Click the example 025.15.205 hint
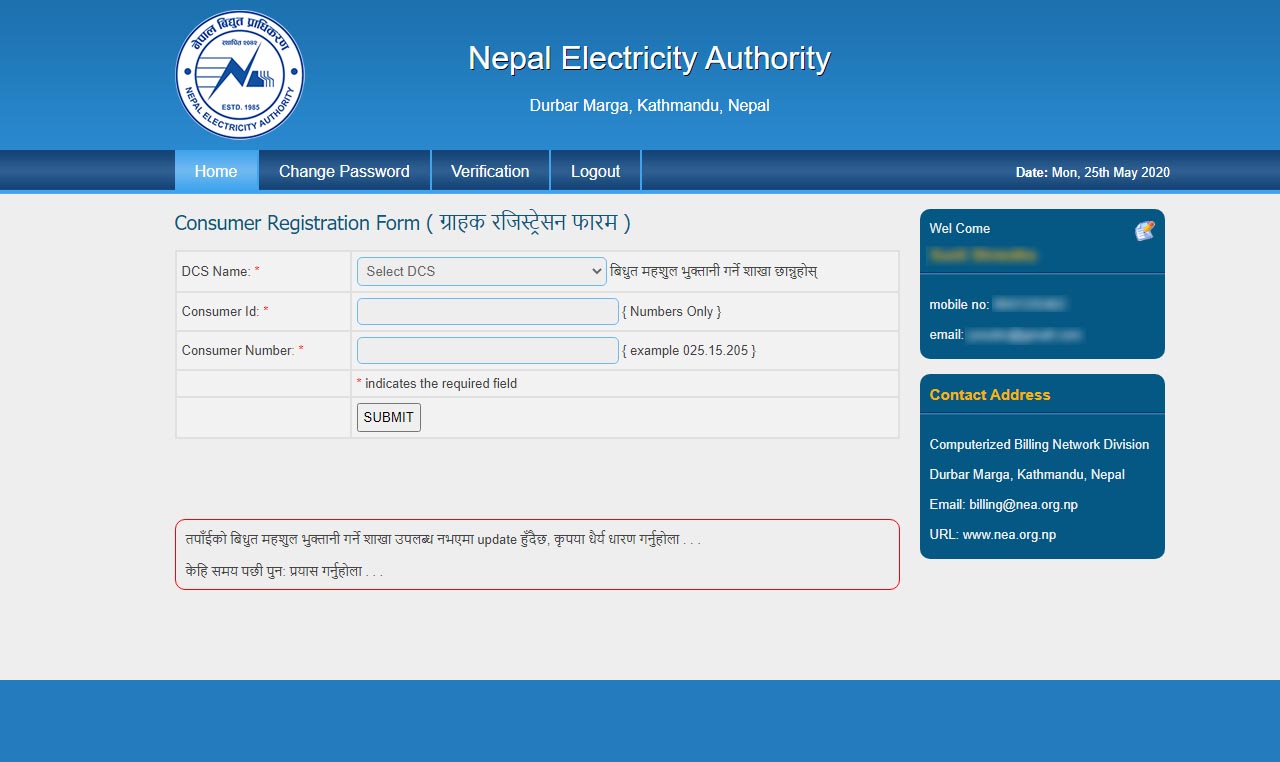1280x762 pixels. (x=689, y=350)
